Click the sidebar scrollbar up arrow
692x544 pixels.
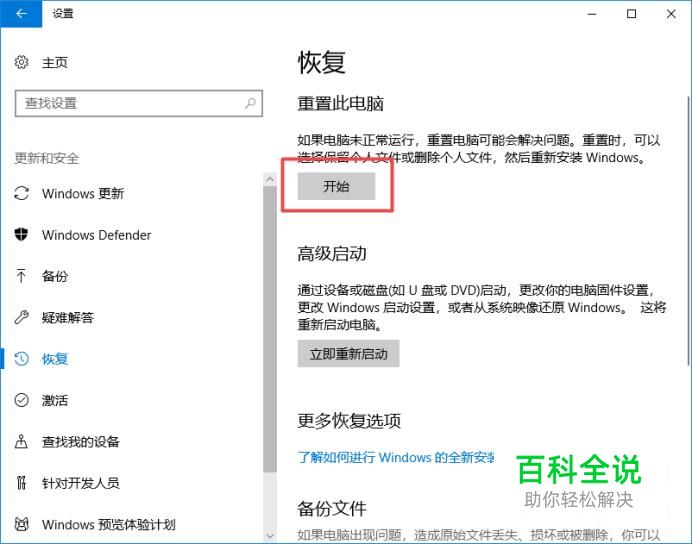pos(270,179)
